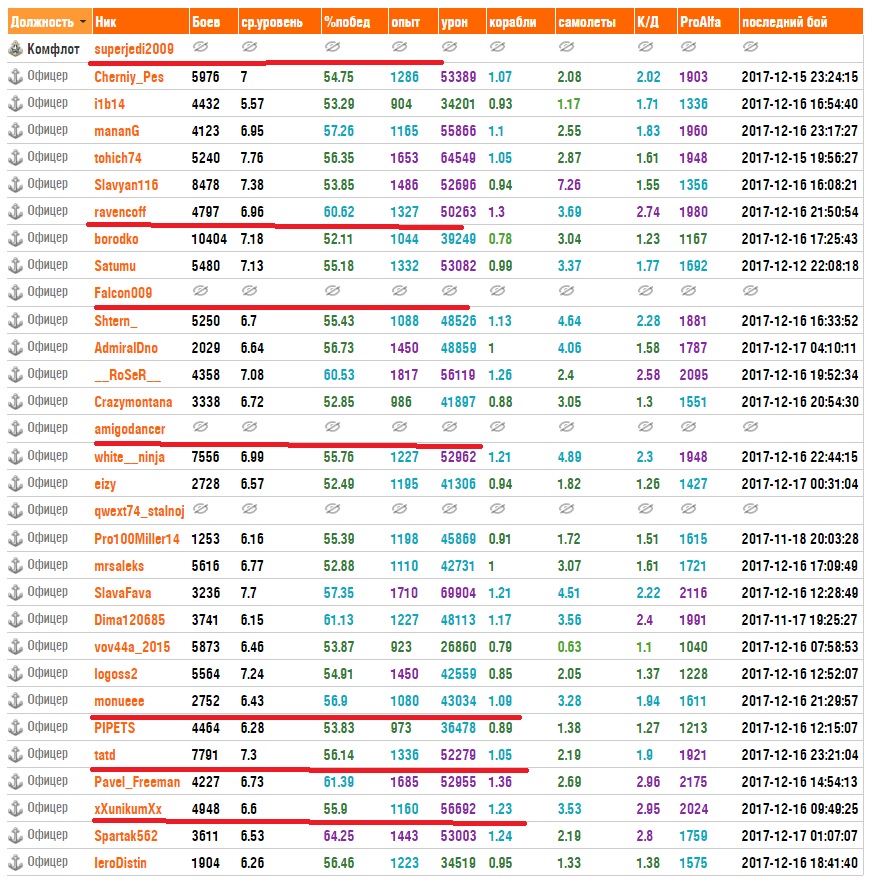
Task: Click tohich74's last battle timestamp cell
Action: pyautogui.click(x=799, y=158)
